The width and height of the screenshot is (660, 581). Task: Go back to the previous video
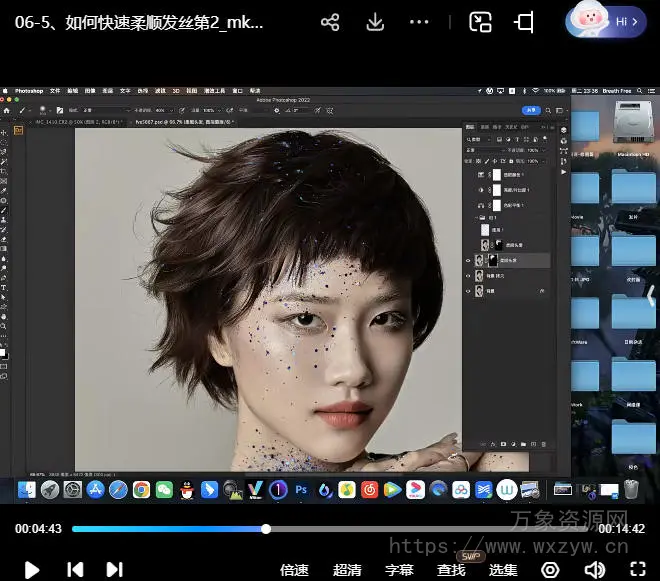point(75,569)
